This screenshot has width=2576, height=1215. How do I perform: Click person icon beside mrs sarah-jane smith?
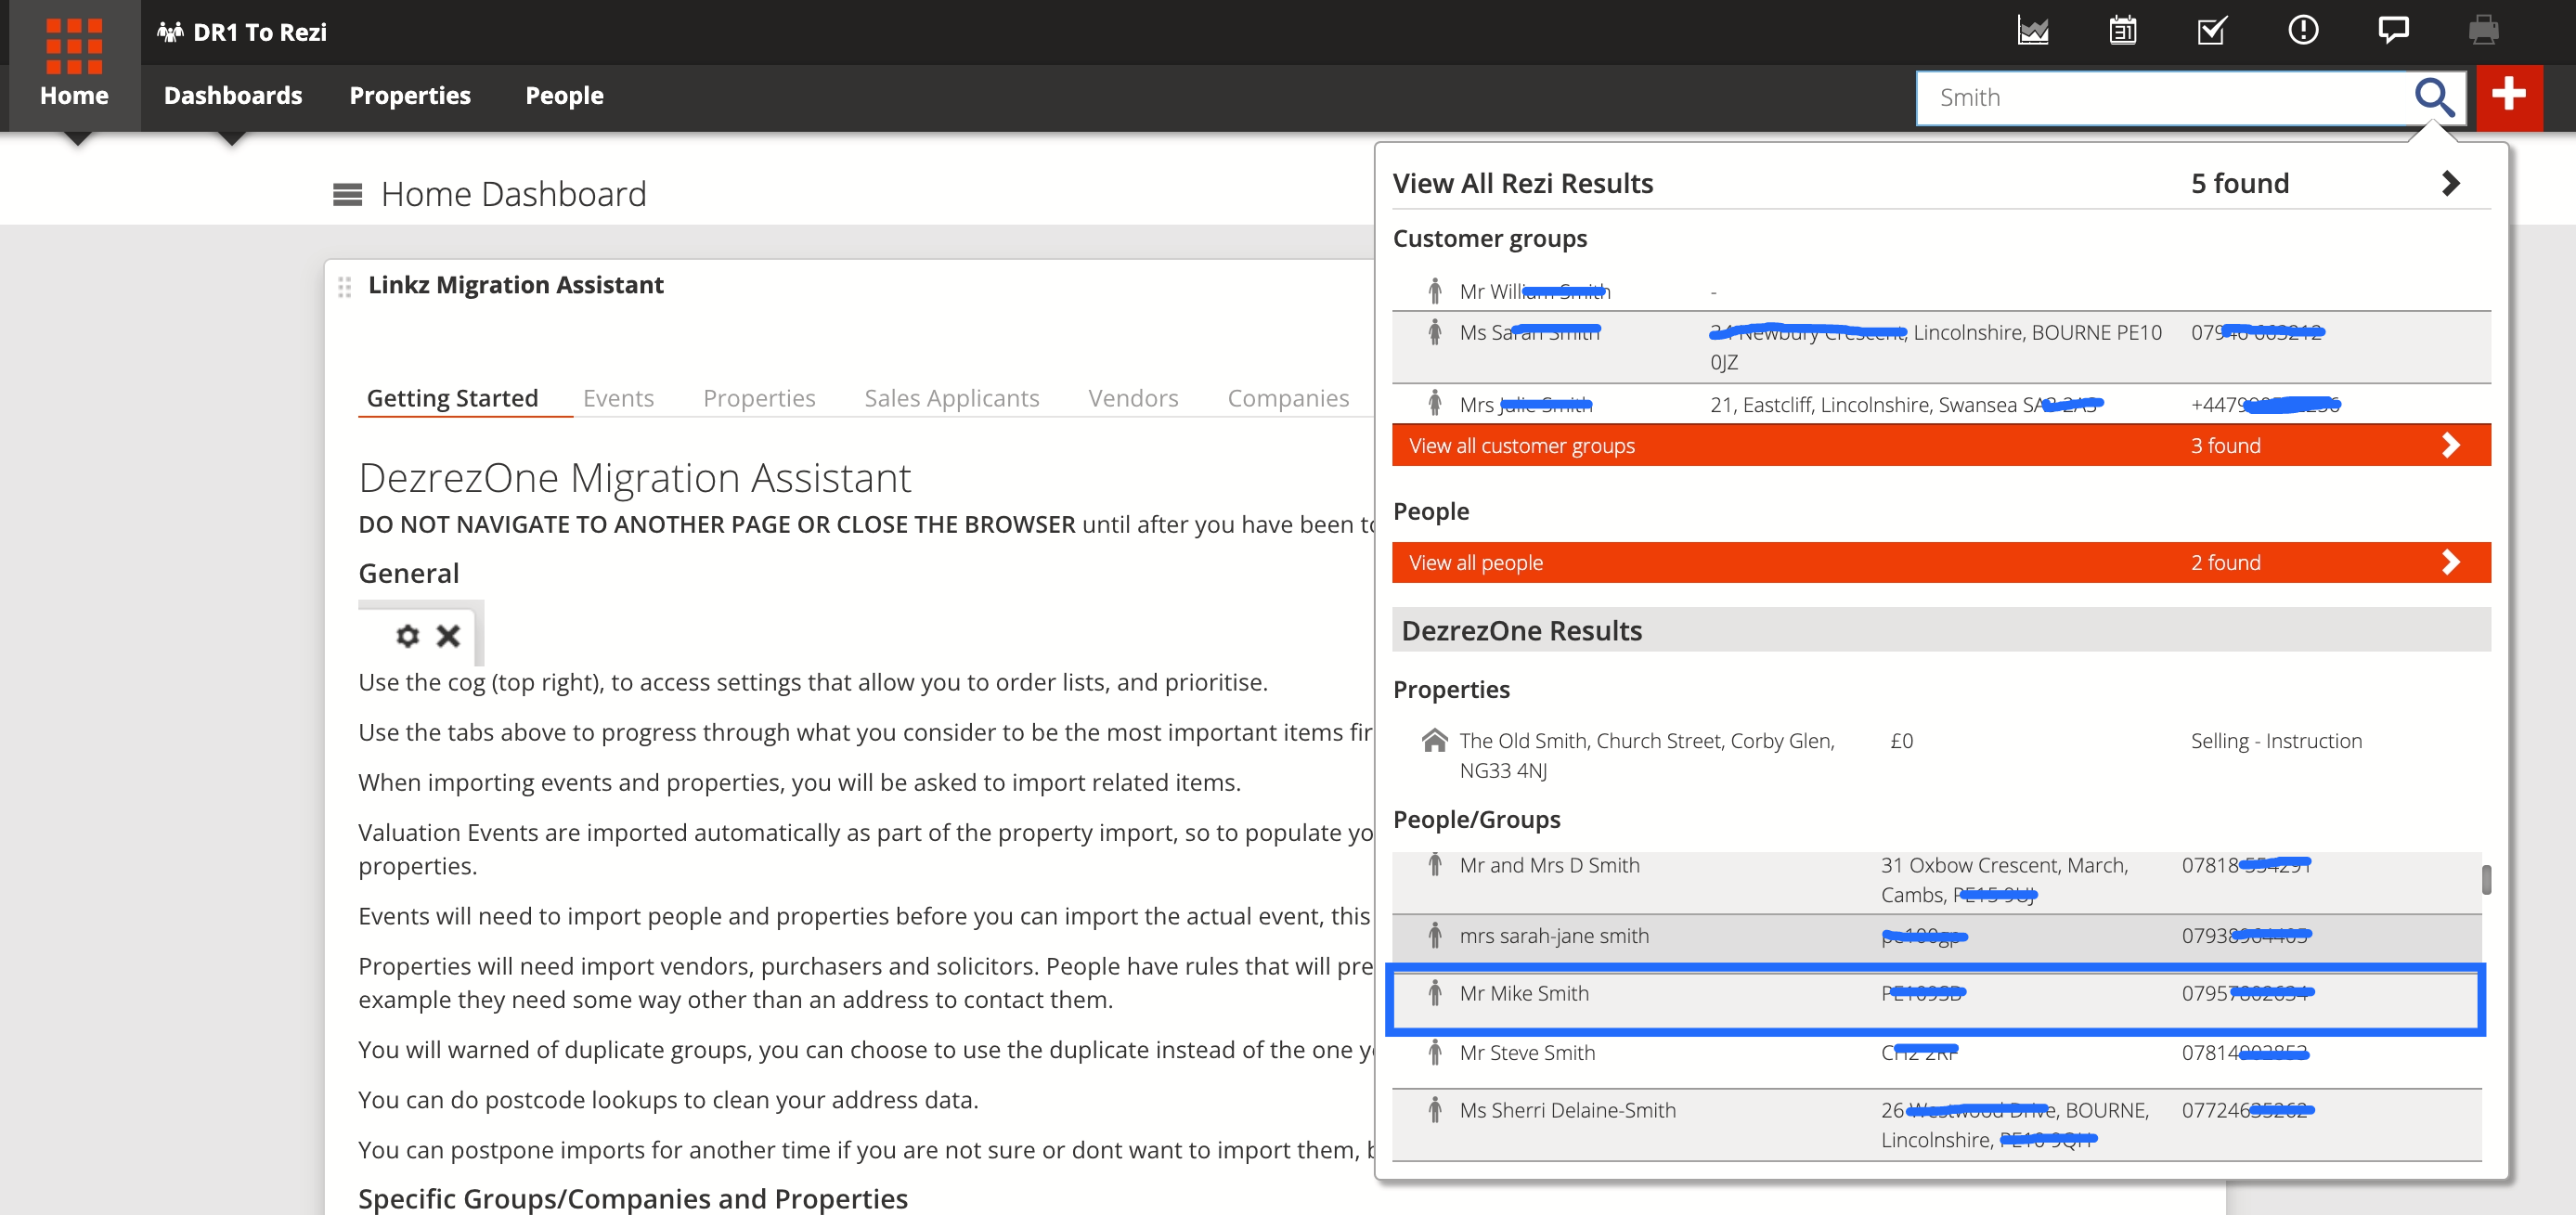tap(1434, 936)
